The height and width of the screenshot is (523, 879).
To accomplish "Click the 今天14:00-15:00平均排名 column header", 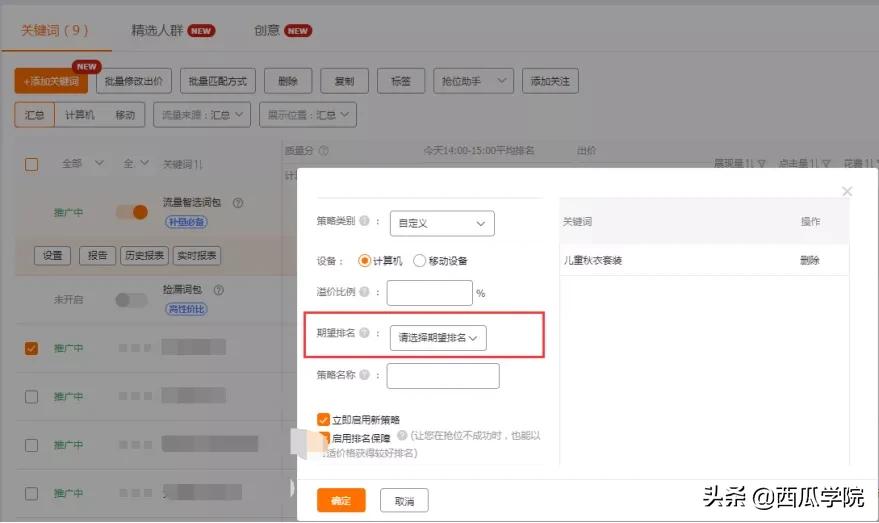I will tap(479, 150).
